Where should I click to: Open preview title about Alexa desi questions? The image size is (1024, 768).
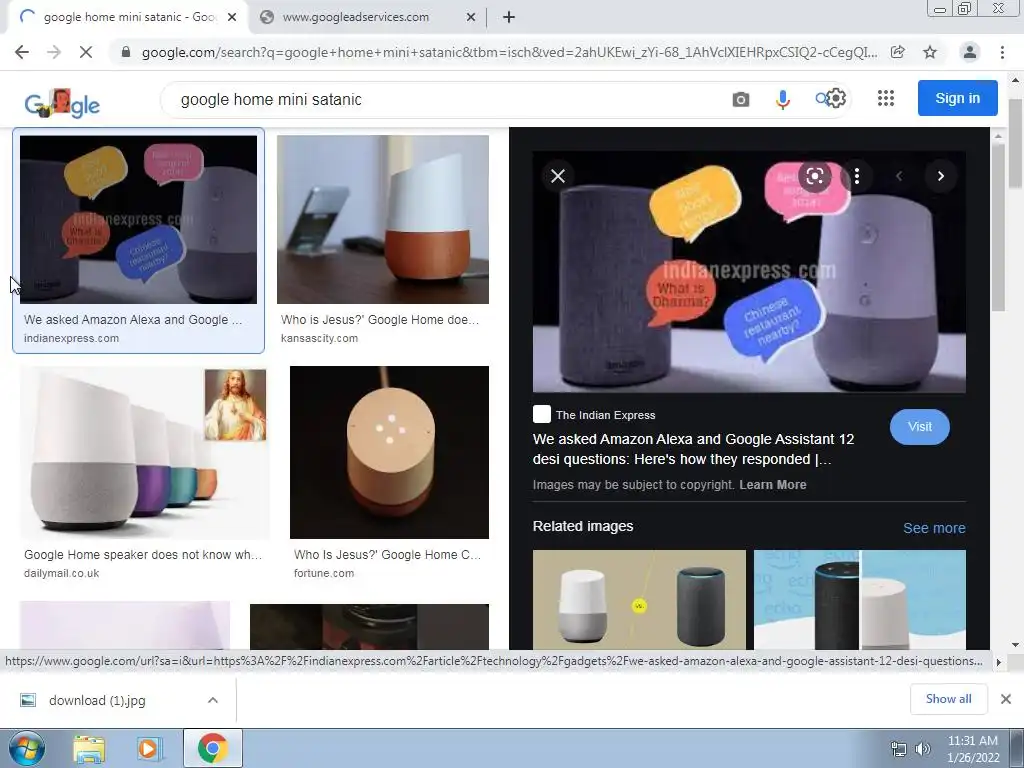pyautogui.click(x=694, y=449)
